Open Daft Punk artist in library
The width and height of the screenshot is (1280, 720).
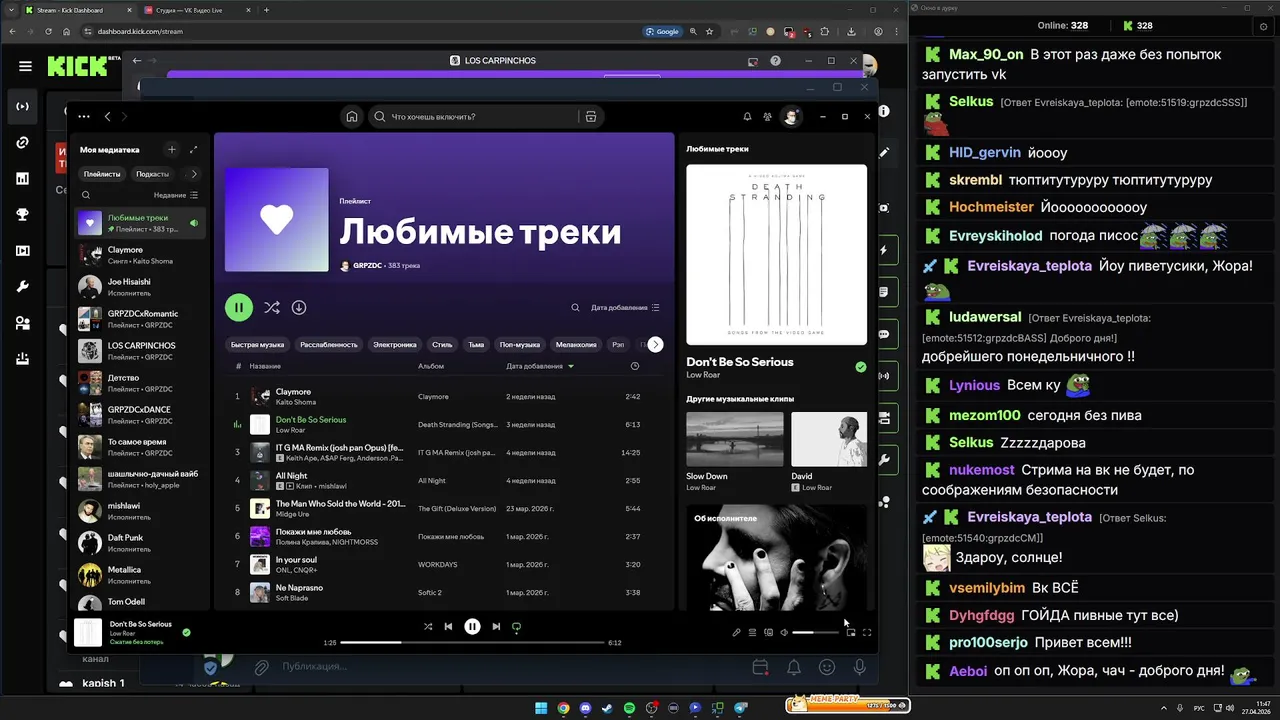(x=141, y=543)
